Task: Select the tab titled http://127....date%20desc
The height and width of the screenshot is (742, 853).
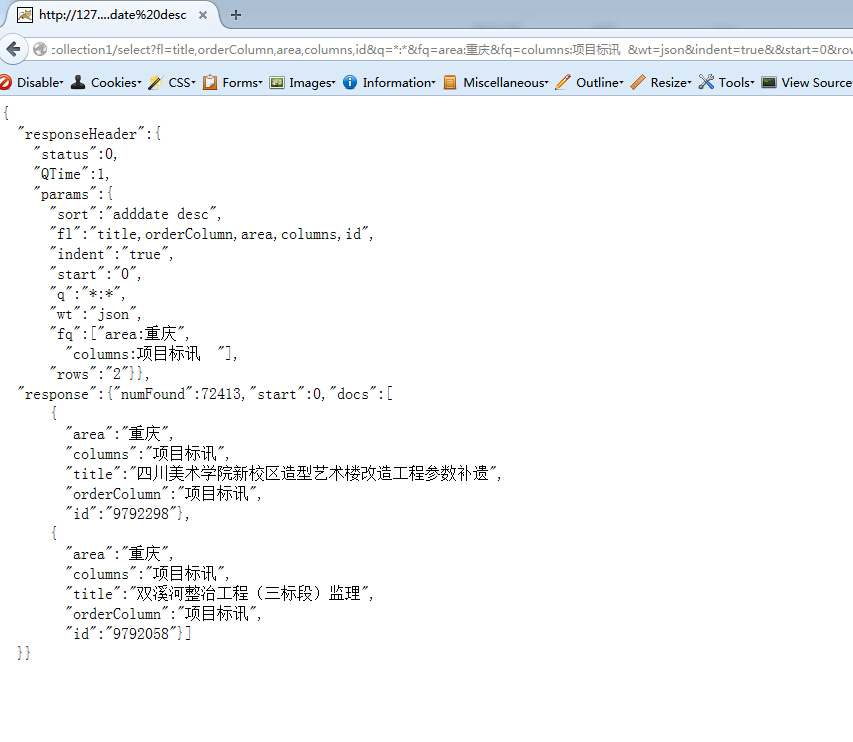Action: 112,15
